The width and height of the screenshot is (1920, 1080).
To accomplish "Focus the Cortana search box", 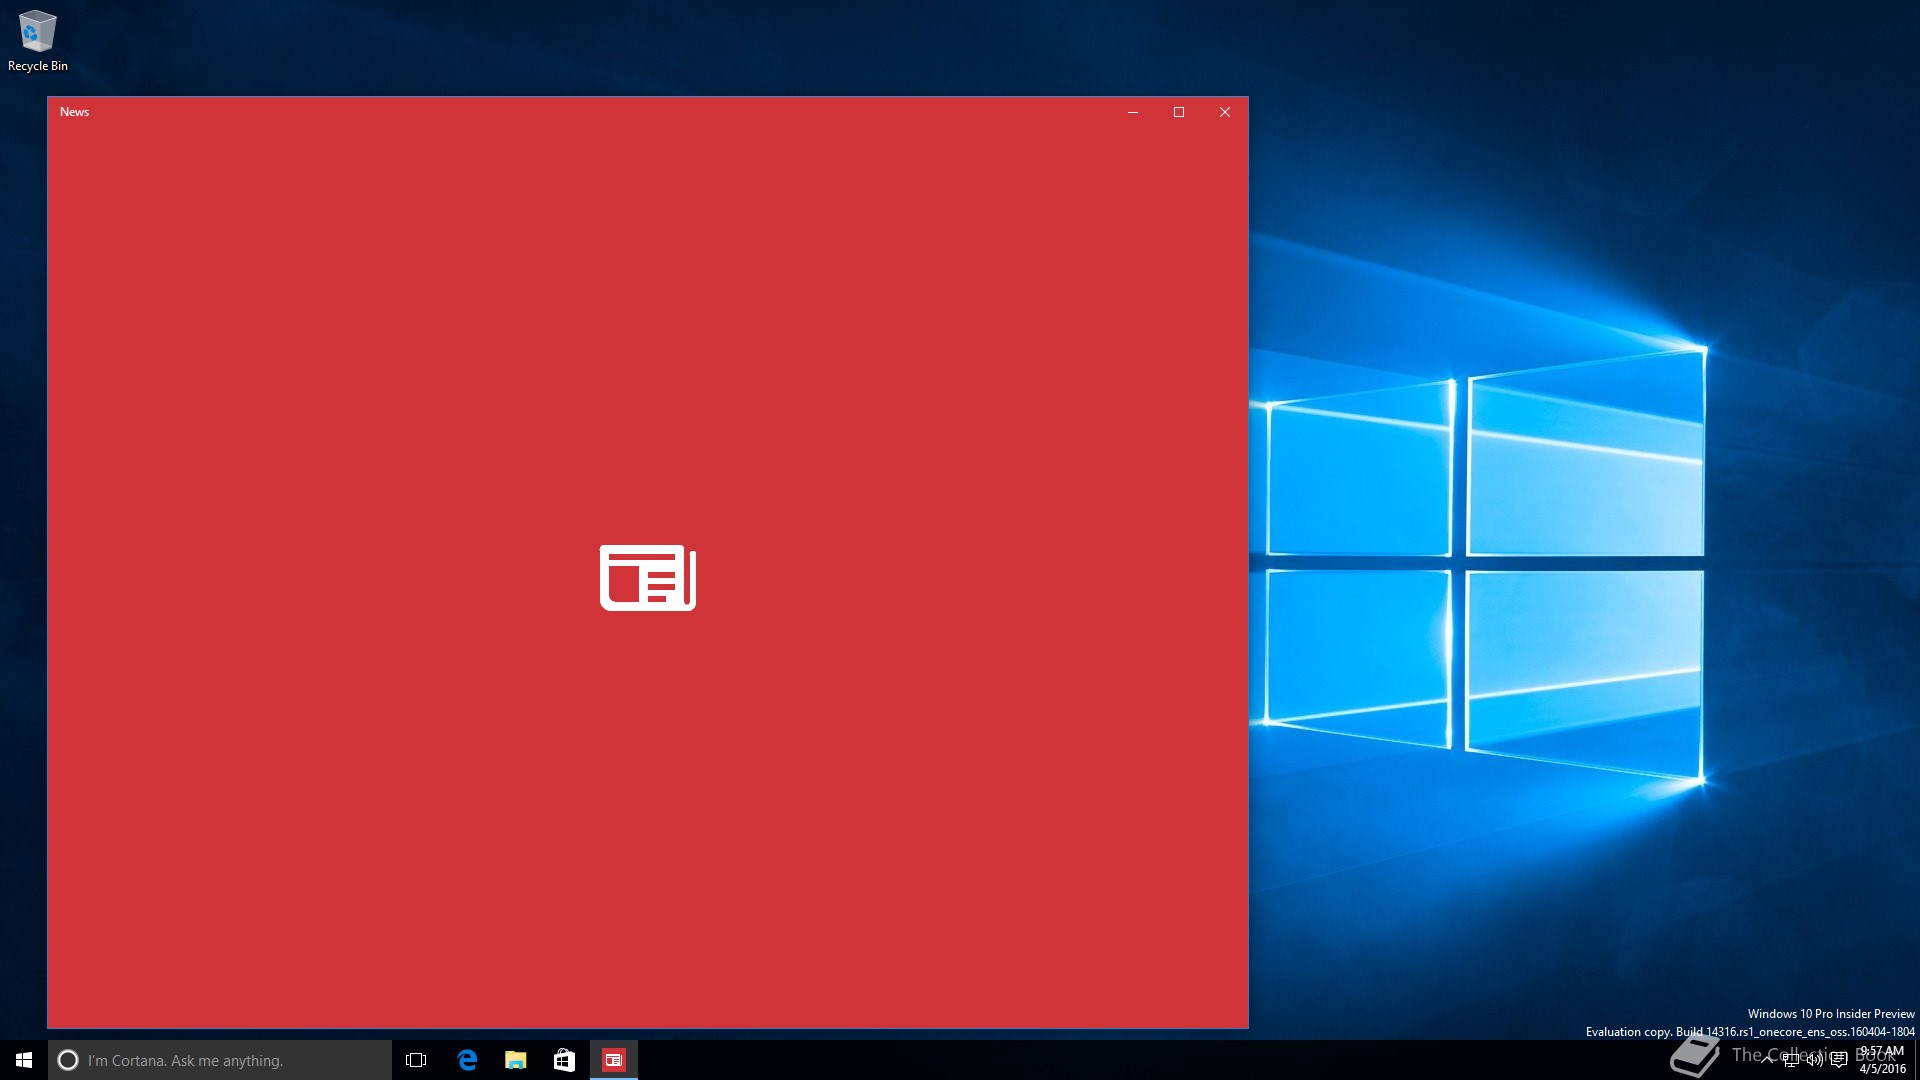I will (x=220, y=1060).
